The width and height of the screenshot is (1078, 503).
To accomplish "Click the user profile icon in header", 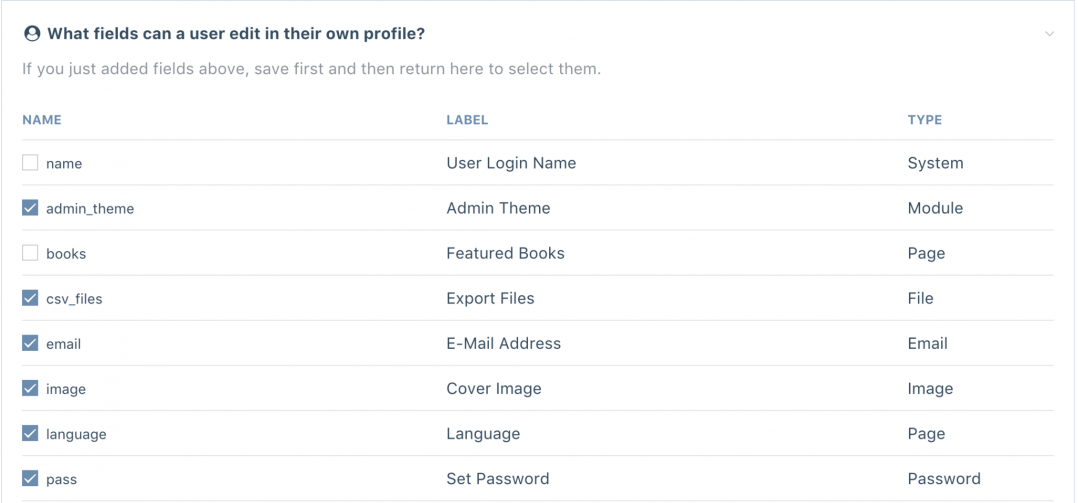I will (32, 33).
